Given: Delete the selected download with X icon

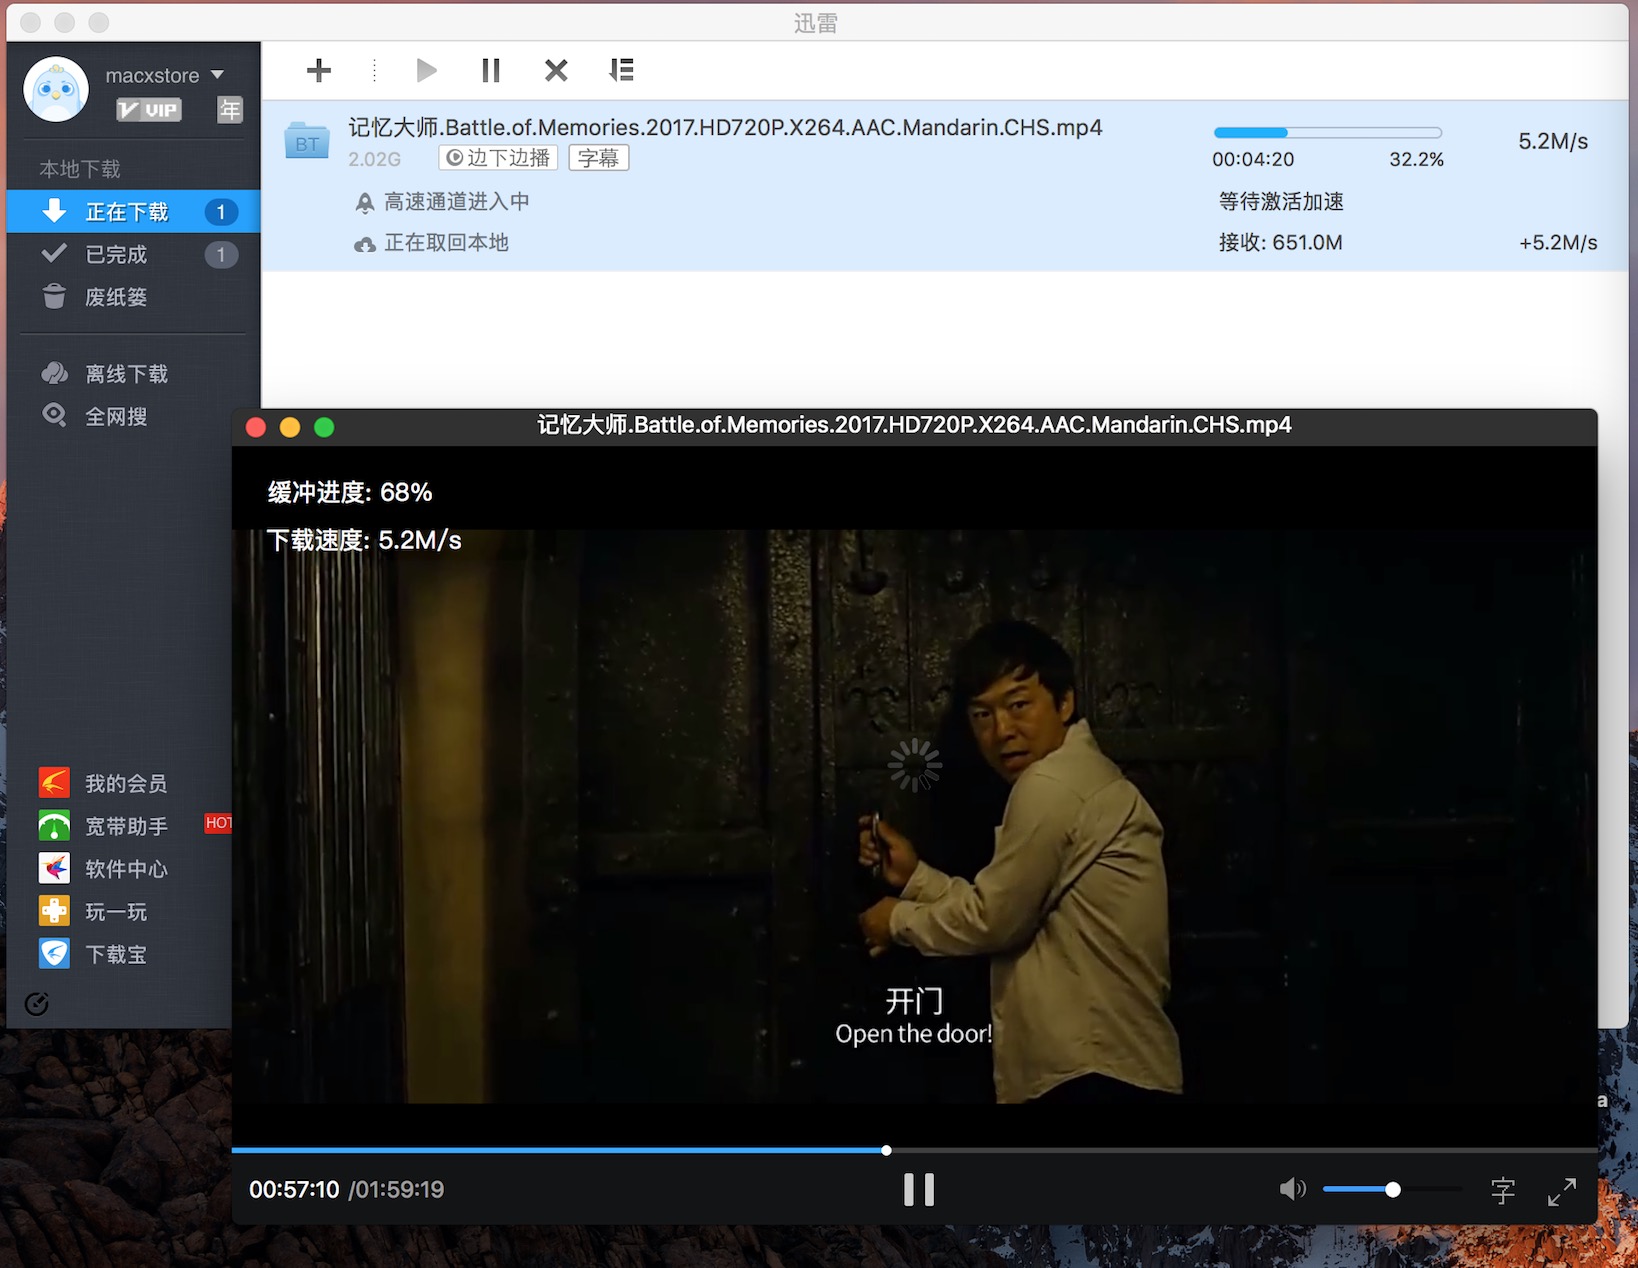Looking at the screenshot, I should 556,70.
